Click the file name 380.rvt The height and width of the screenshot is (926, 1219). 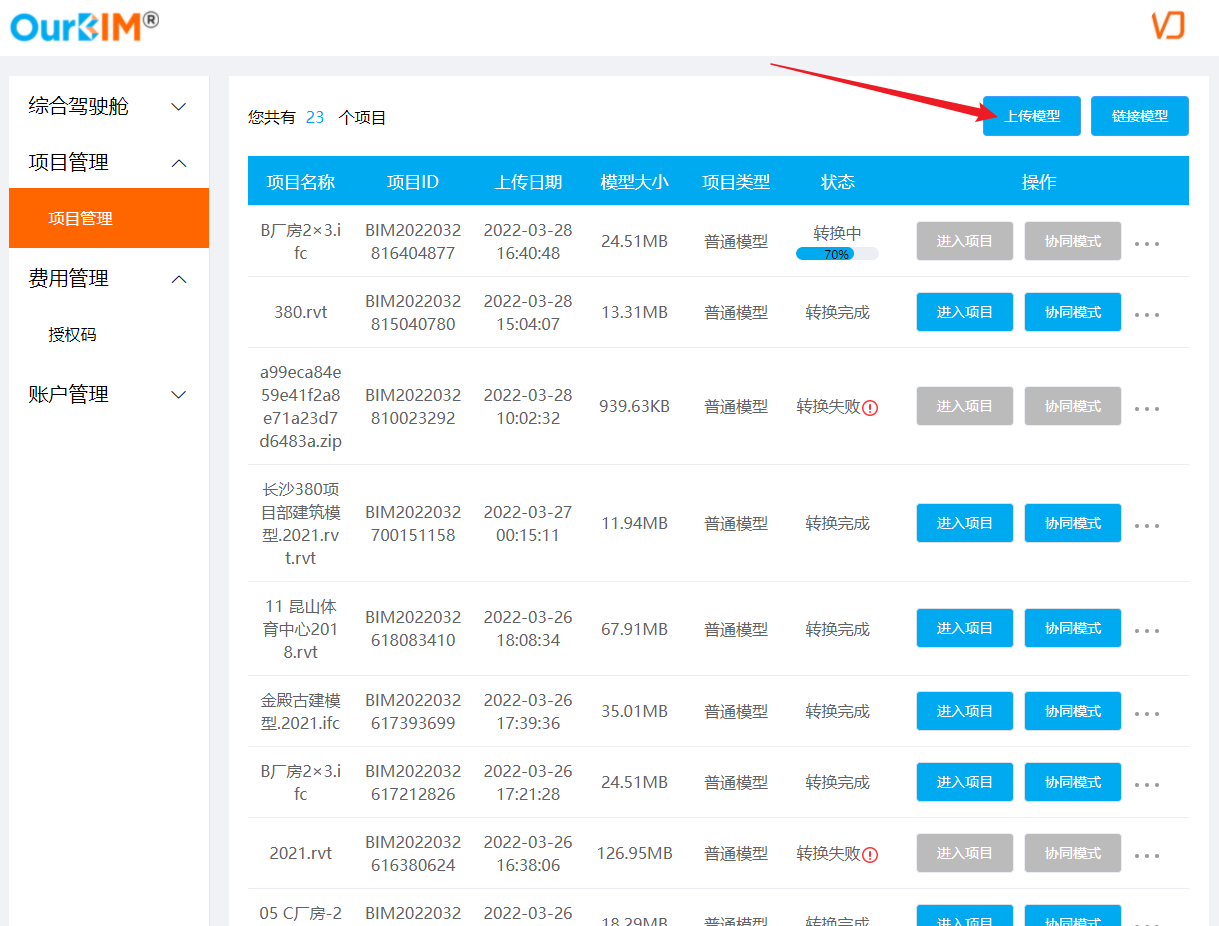click(x=301, y=312)
